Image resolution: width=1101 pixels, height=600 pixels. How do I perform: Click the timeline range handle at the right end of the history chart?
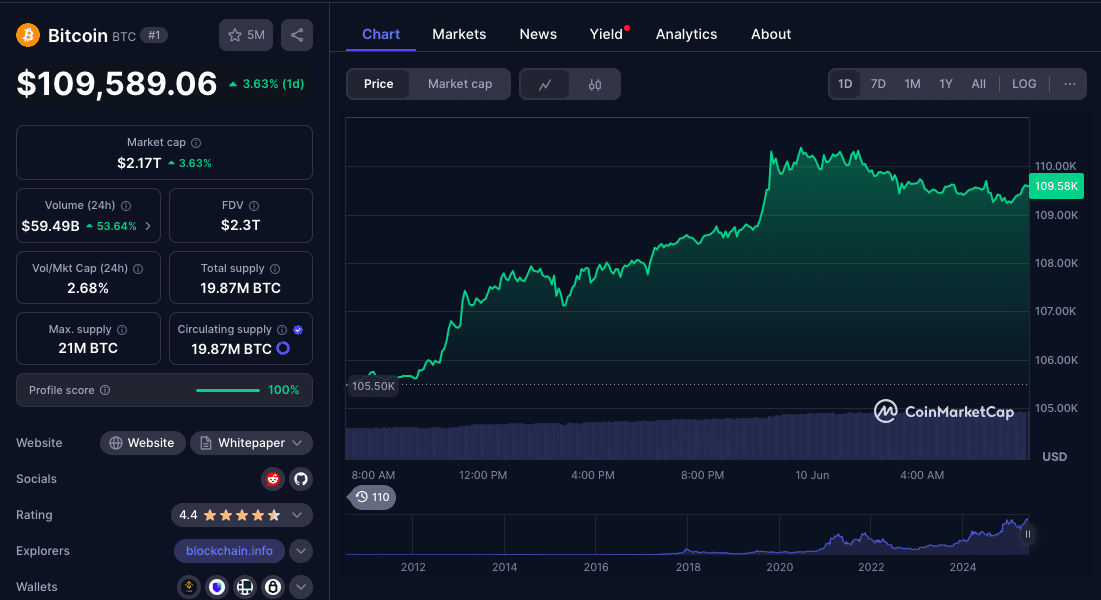tap(1027, 534)
